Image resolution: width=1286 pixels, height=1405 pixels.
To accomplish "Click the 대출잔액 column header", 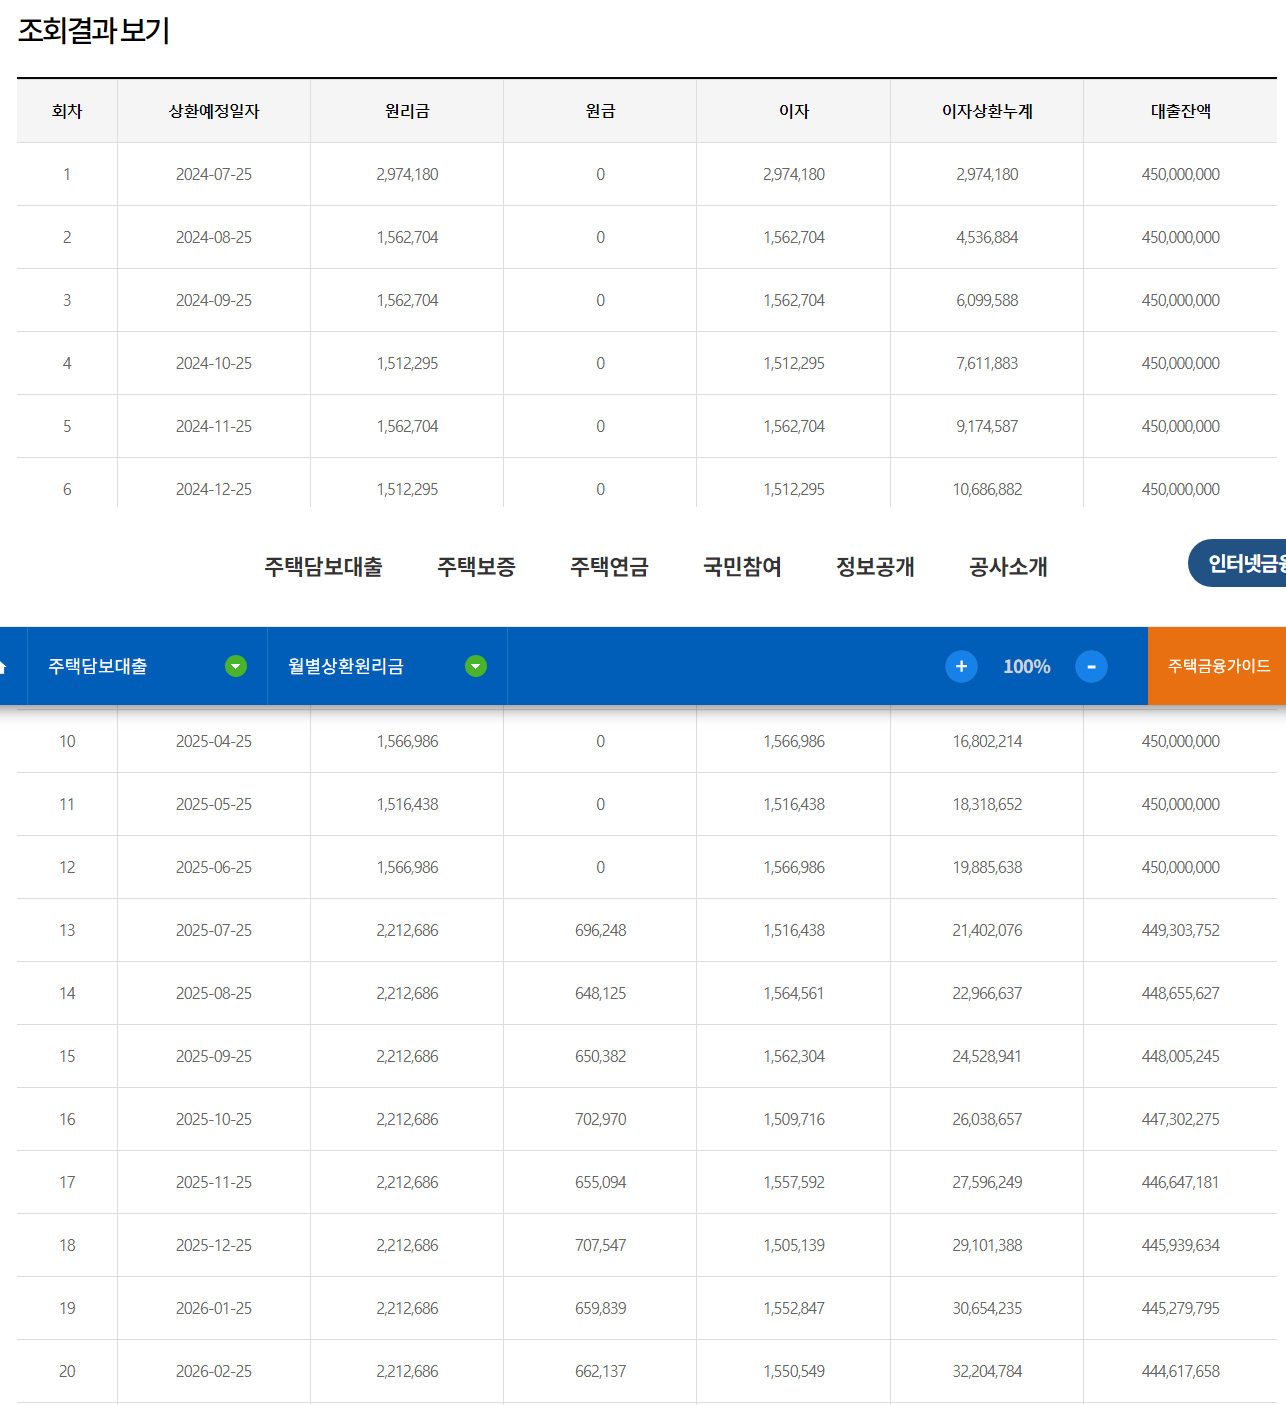I will (x=1181, y=111).
